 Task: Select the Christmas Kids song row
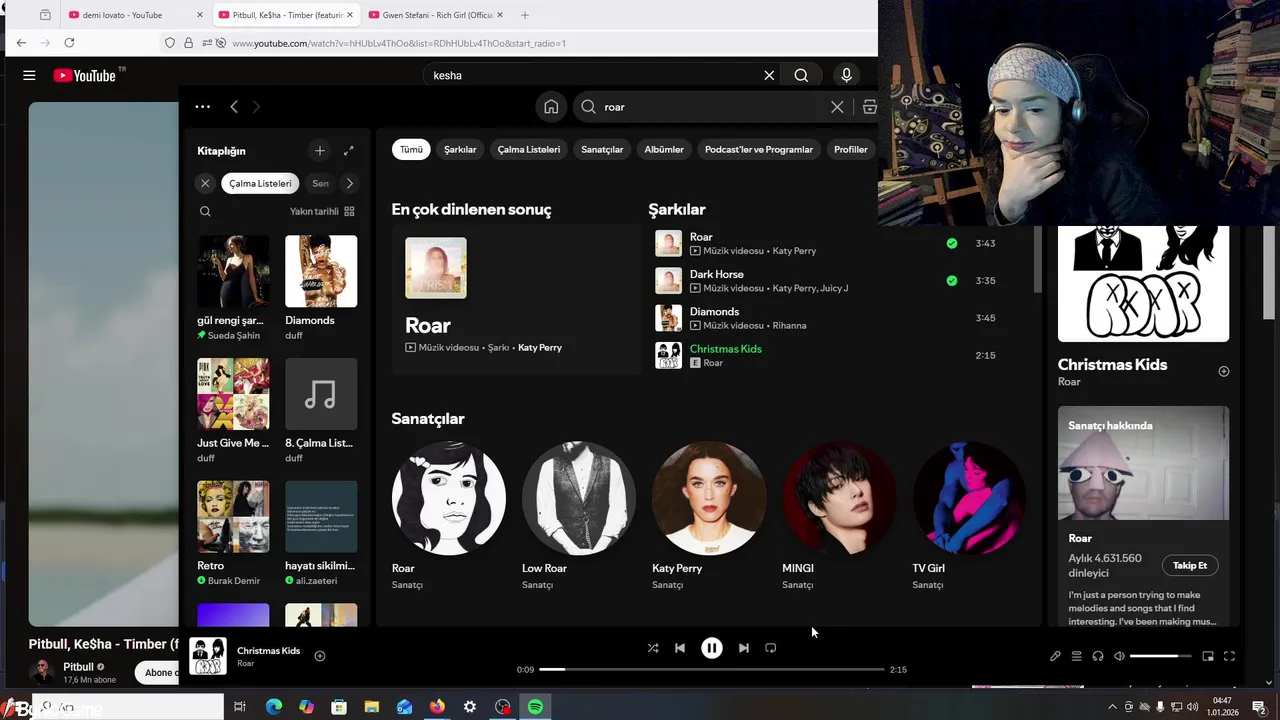pyautogui.click(x=840, y=355)
